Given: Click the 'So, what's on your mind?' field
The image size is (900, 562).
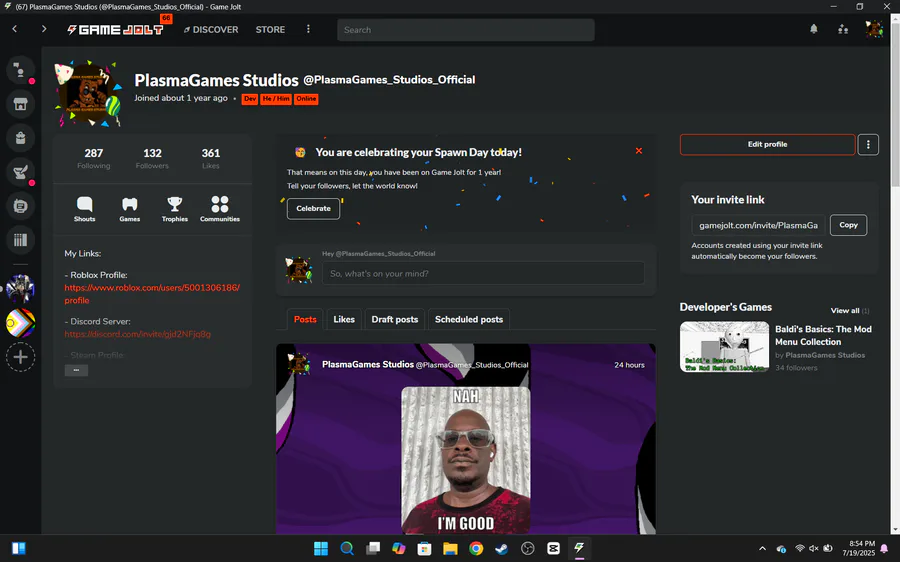Looking at the screenshot, I should 483,273.
